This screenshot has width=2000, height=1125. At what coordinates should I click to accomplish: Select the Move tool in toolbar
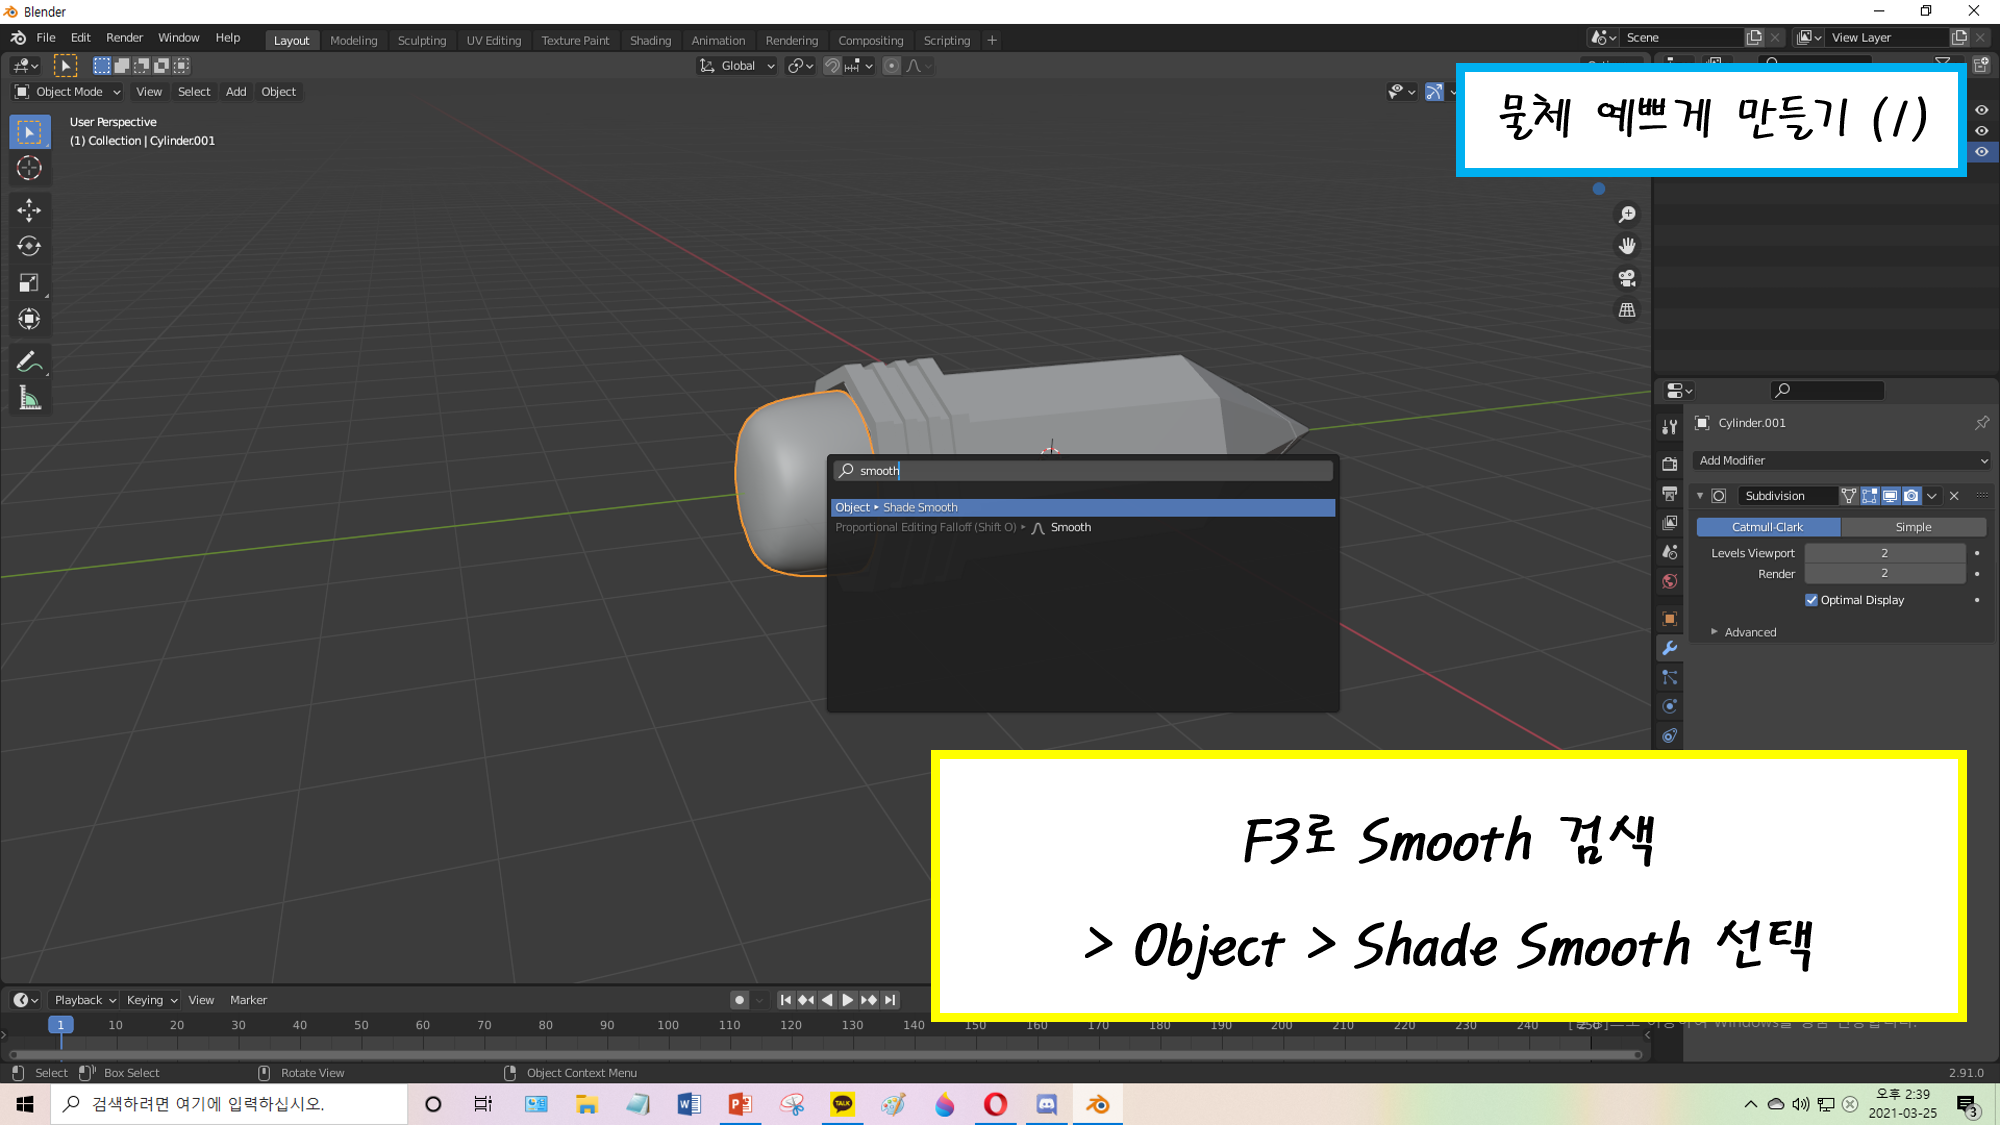click(x=29, y=210)
